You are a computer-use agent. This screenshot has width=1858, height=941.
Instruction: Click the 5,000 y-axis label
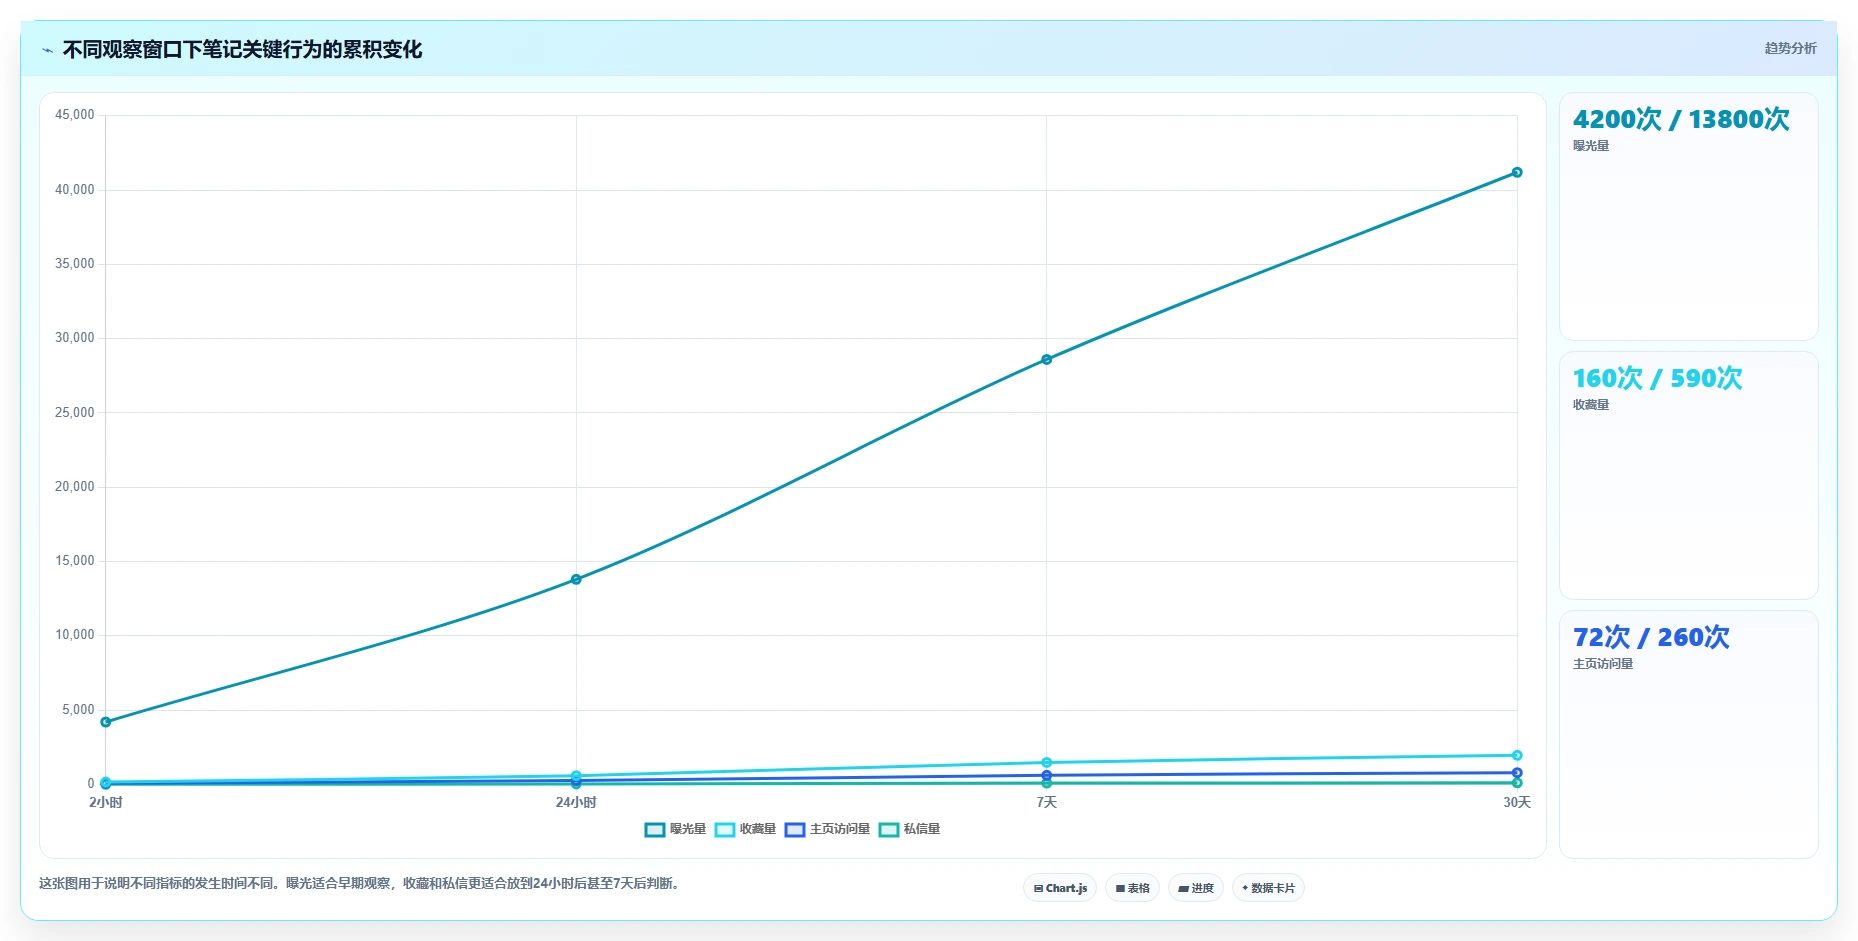pyautogui.click(x=78, y=710)
